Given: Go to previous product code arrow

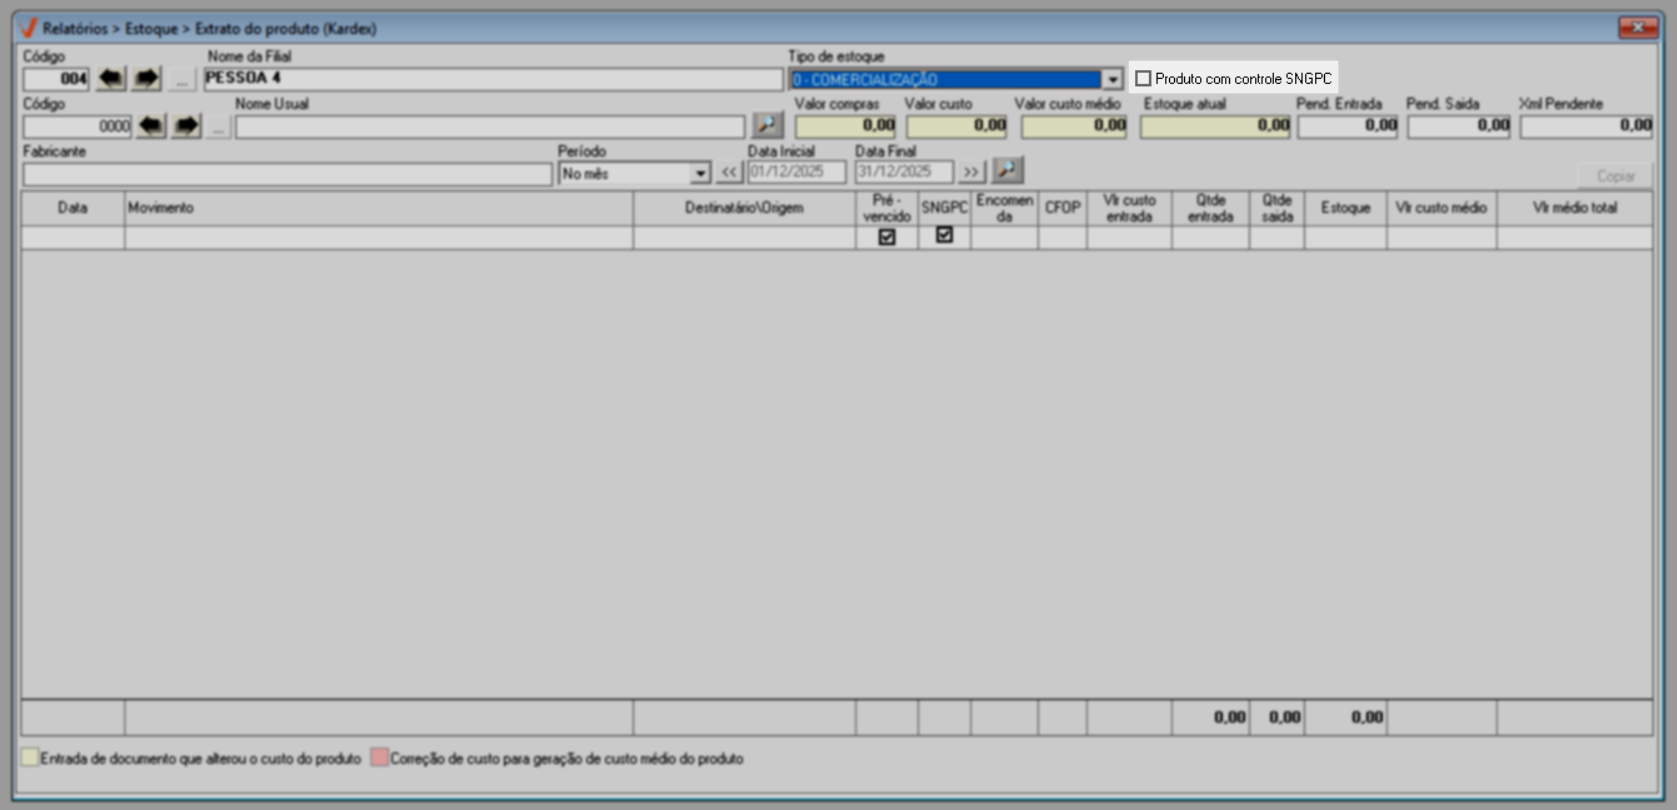Looking at the screenshot, I should pos(151,126).
